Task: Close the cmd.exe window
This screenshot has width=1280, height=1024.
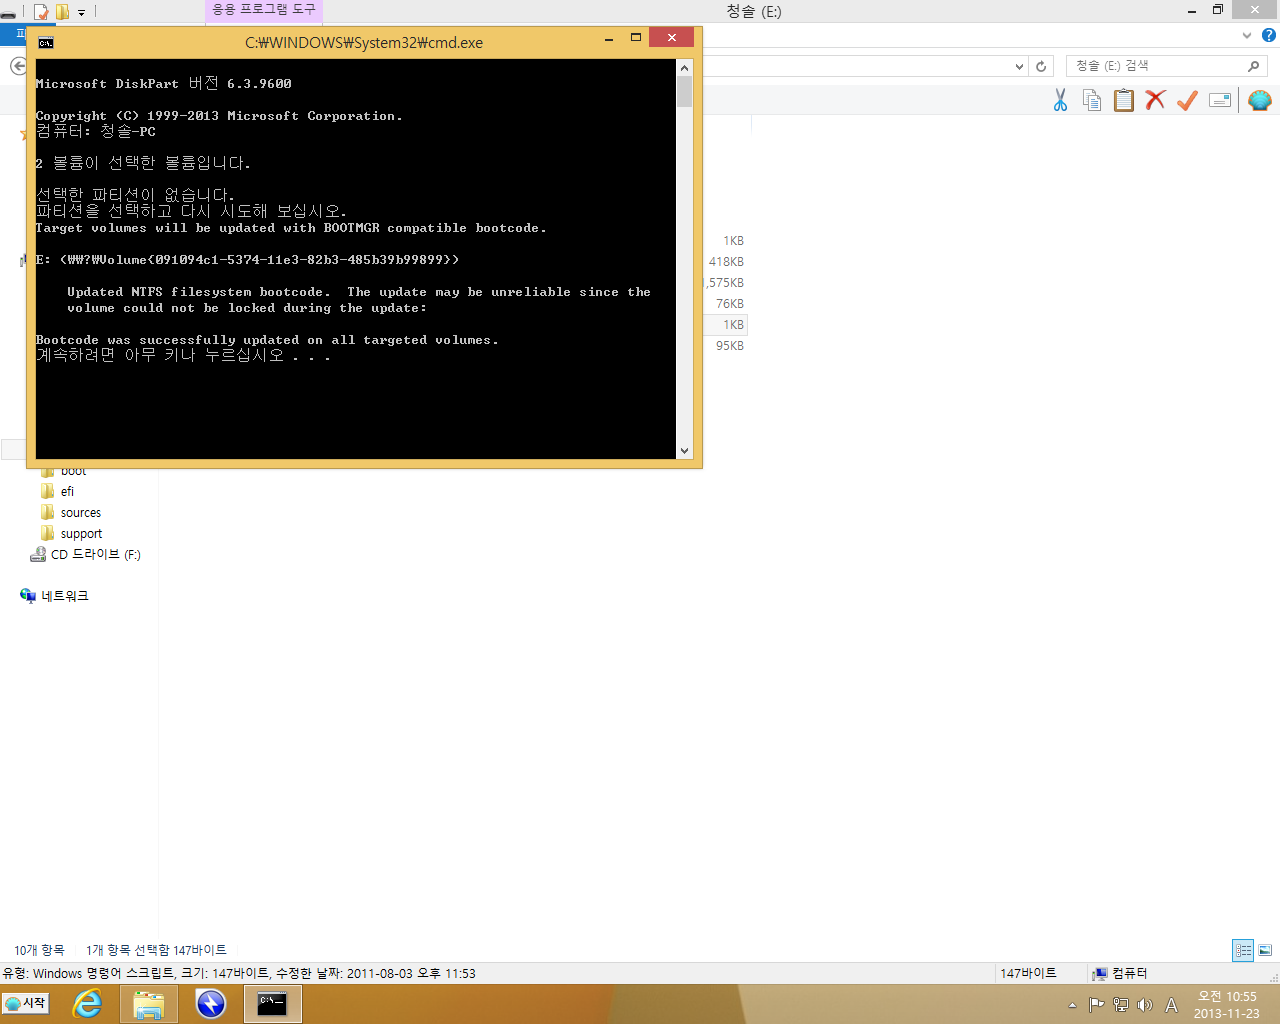Action: [x=671, y=38]
